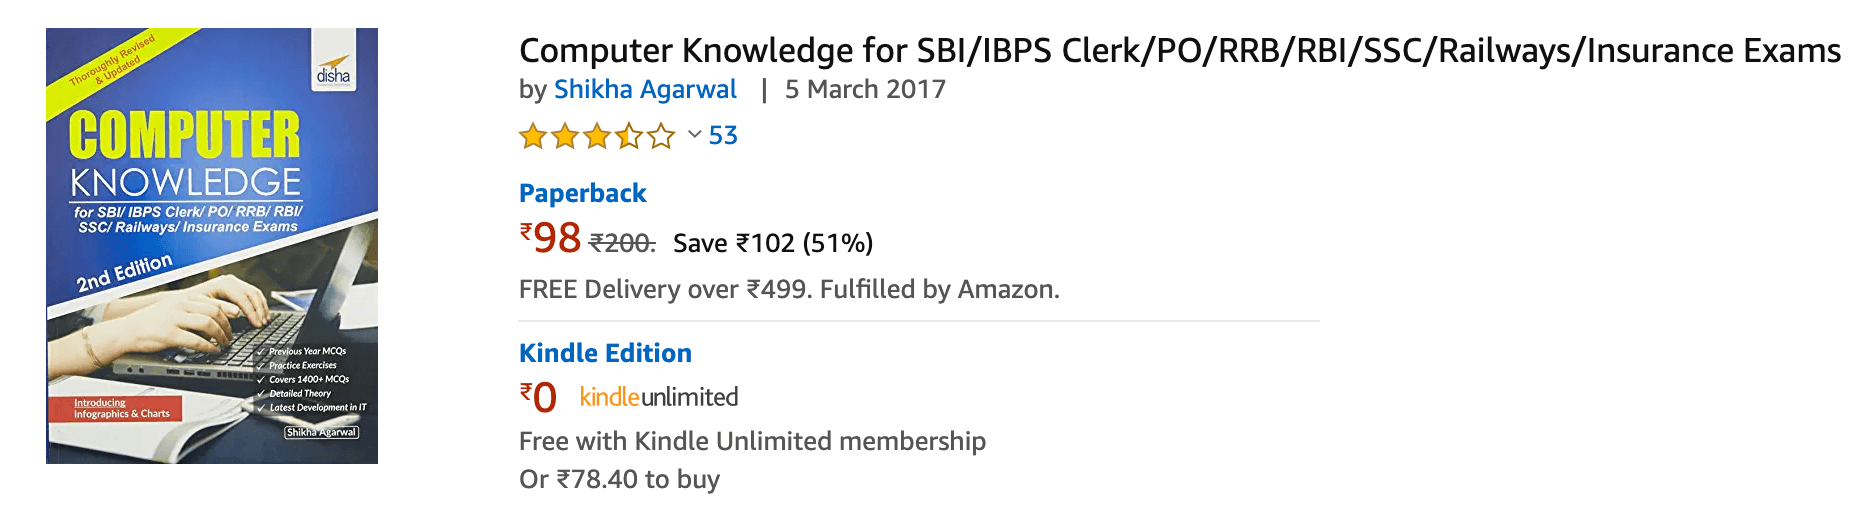Click the first gold star in the rating

[x=533, y=136]
